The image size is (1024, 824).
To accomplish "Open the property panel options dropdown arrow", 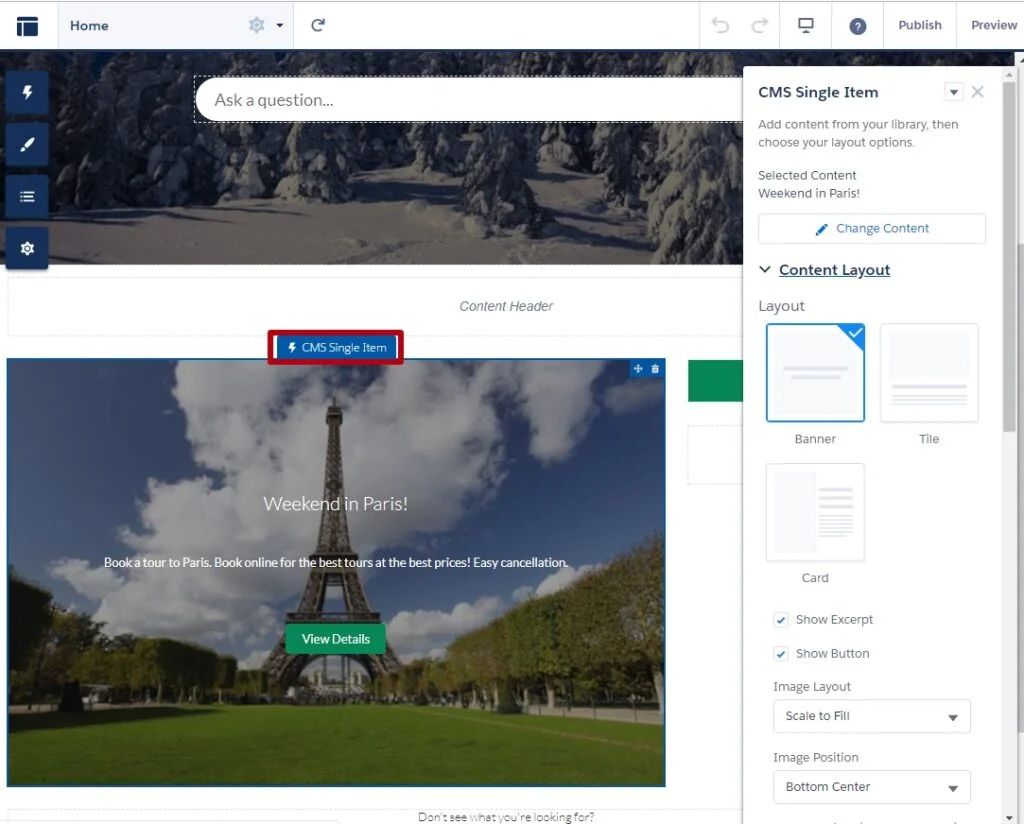I will pyautogui.click(x=953, y=92).
